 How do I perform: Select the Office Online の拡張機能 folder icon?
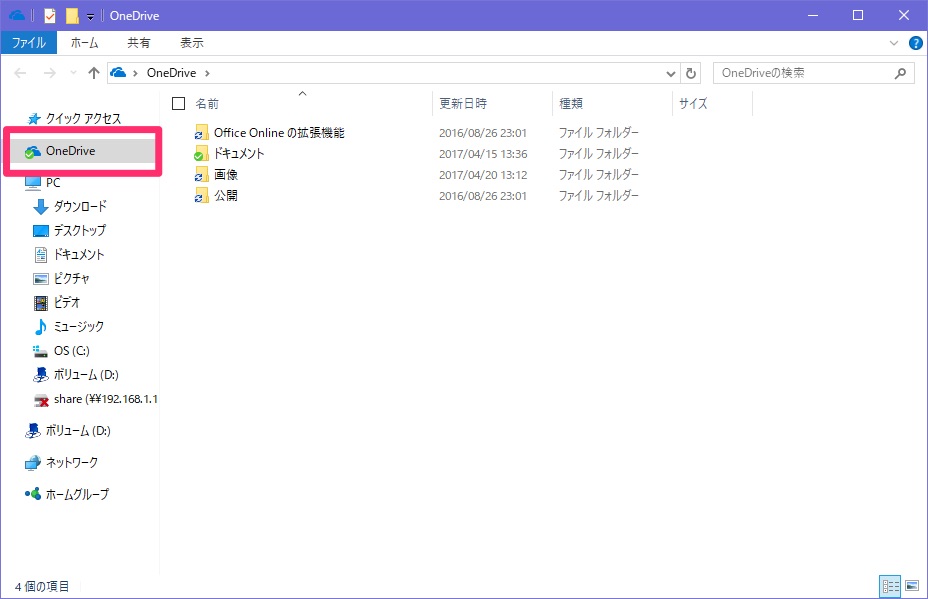[202, 133]
